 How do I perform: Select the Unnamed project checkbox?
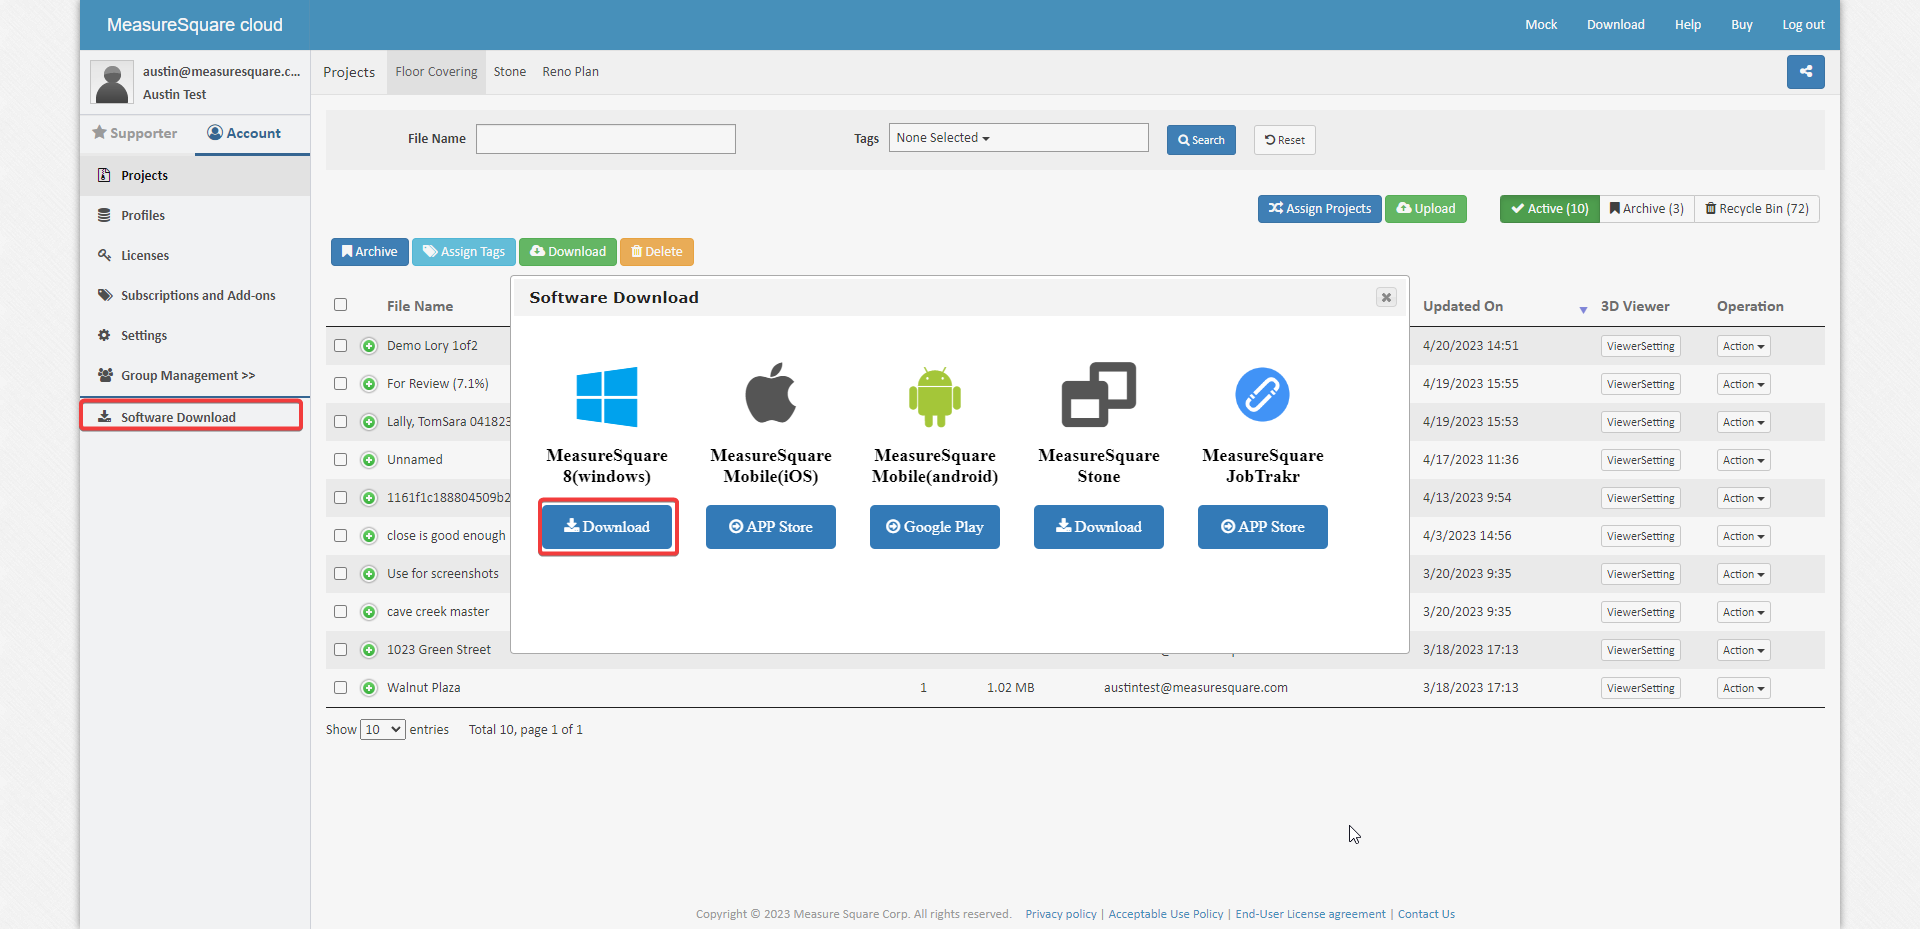340,460
